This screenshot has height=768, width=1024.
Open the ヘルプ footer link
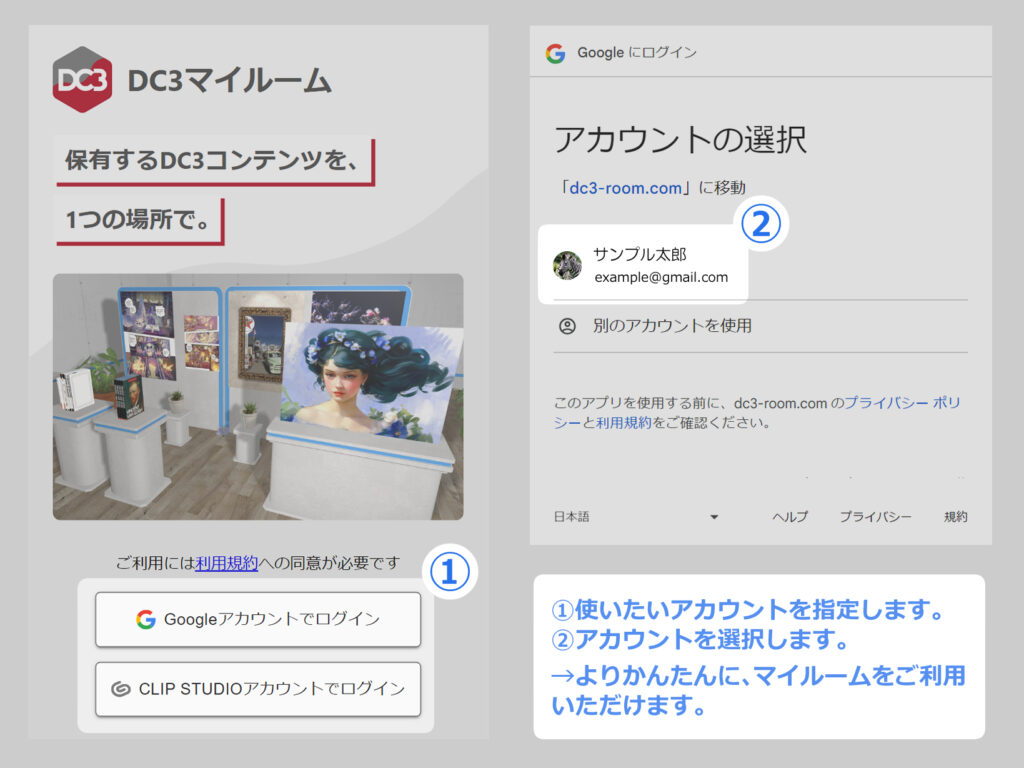(x=790, y=517)
